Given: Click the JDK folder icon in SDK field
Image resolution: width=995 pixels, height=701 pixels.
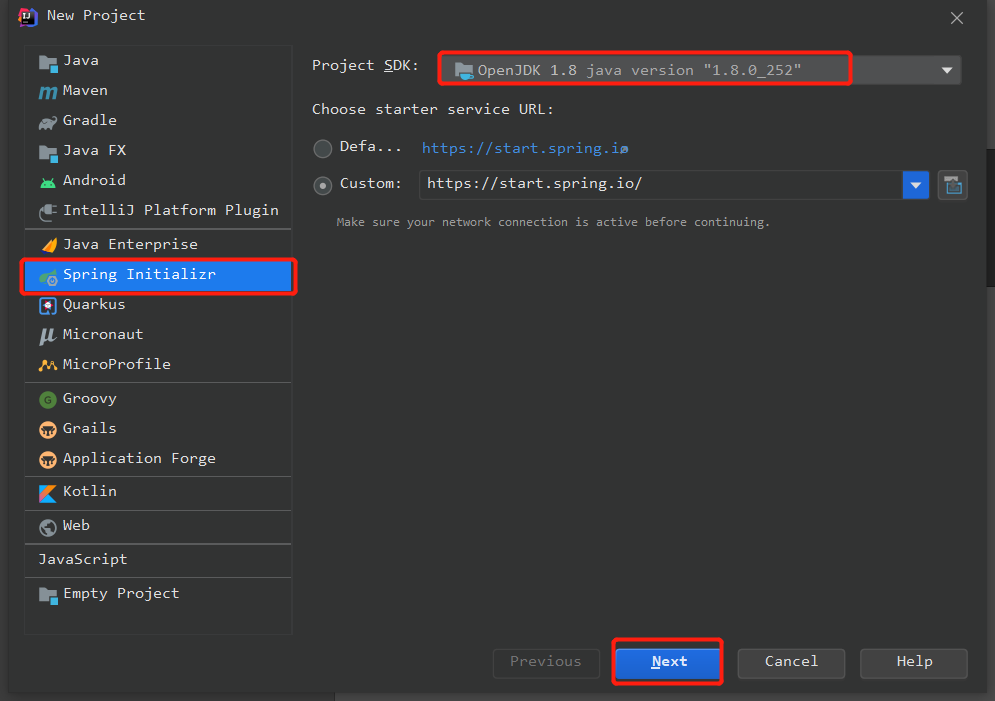Looking at the screenshot, I should pos(464,70).
